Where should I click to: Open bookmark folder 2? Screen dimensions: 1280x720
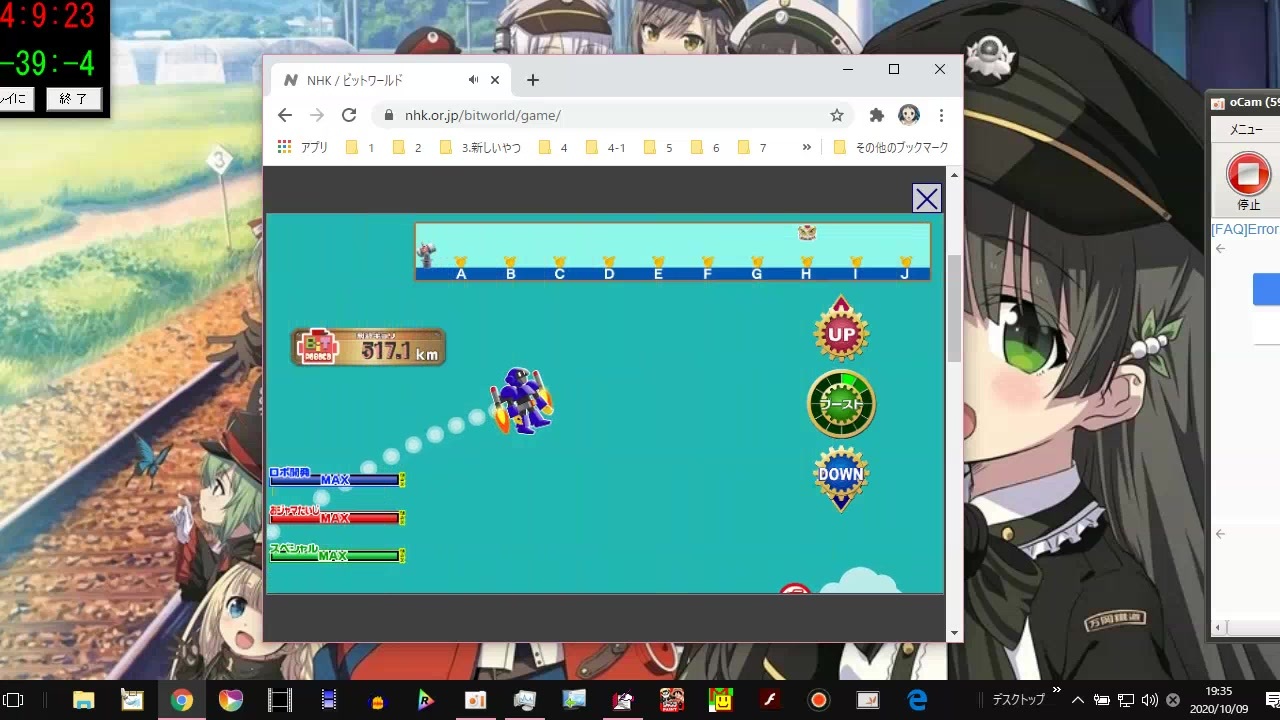tap(408, 147)
